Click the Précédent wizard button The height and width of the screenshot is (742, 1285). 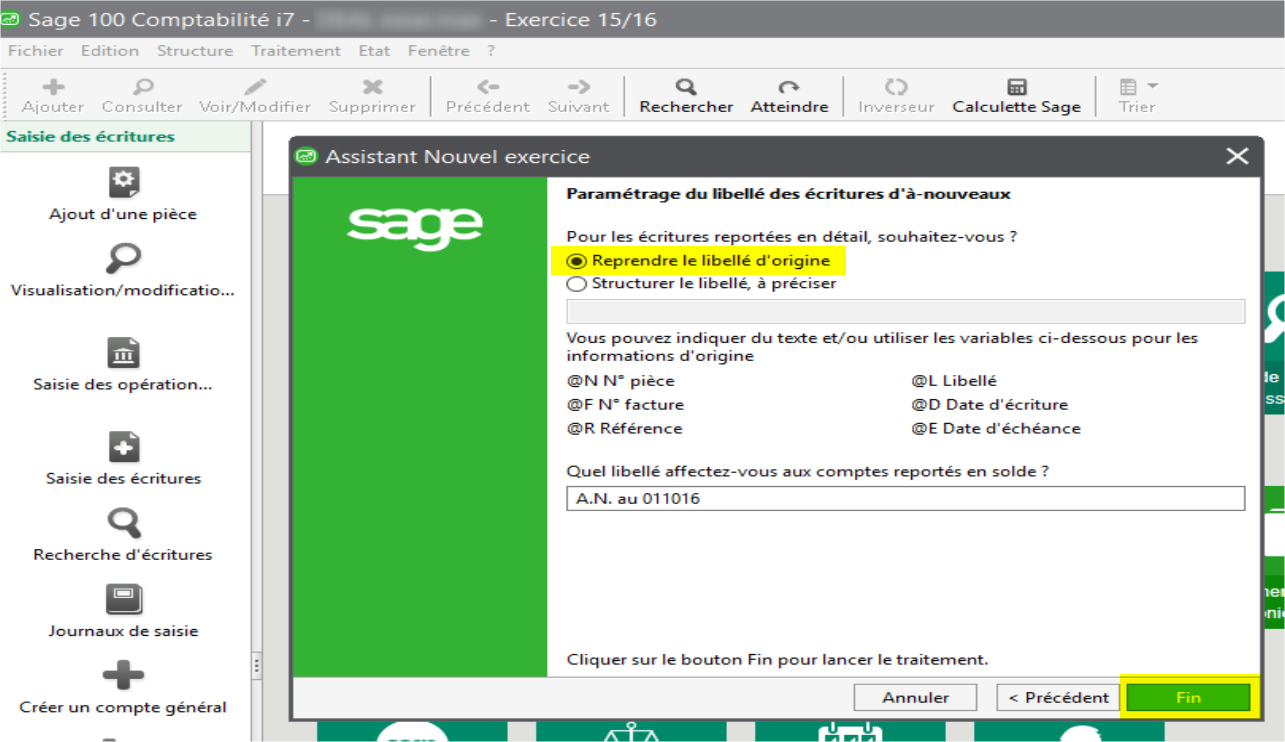[1058, 697]
